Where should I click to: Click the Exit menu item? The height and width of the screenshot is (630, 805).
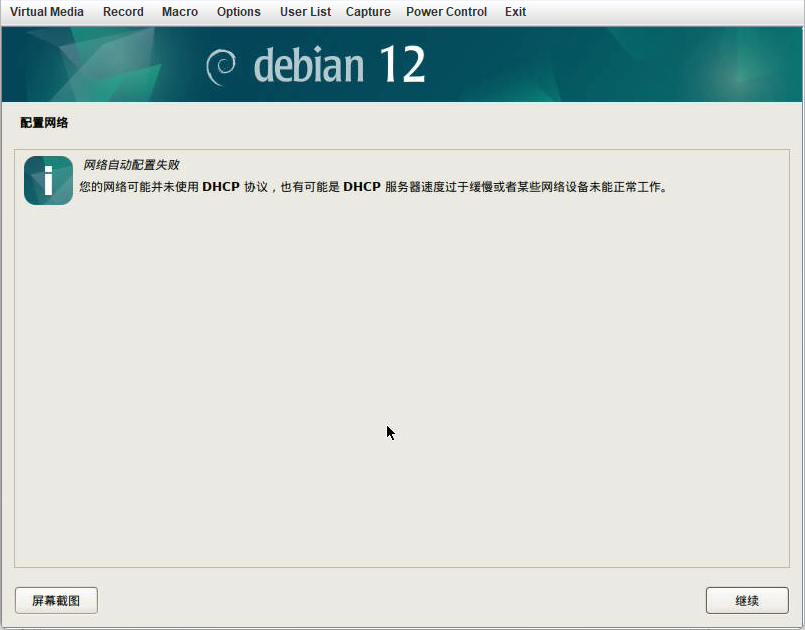coord(515,12)
